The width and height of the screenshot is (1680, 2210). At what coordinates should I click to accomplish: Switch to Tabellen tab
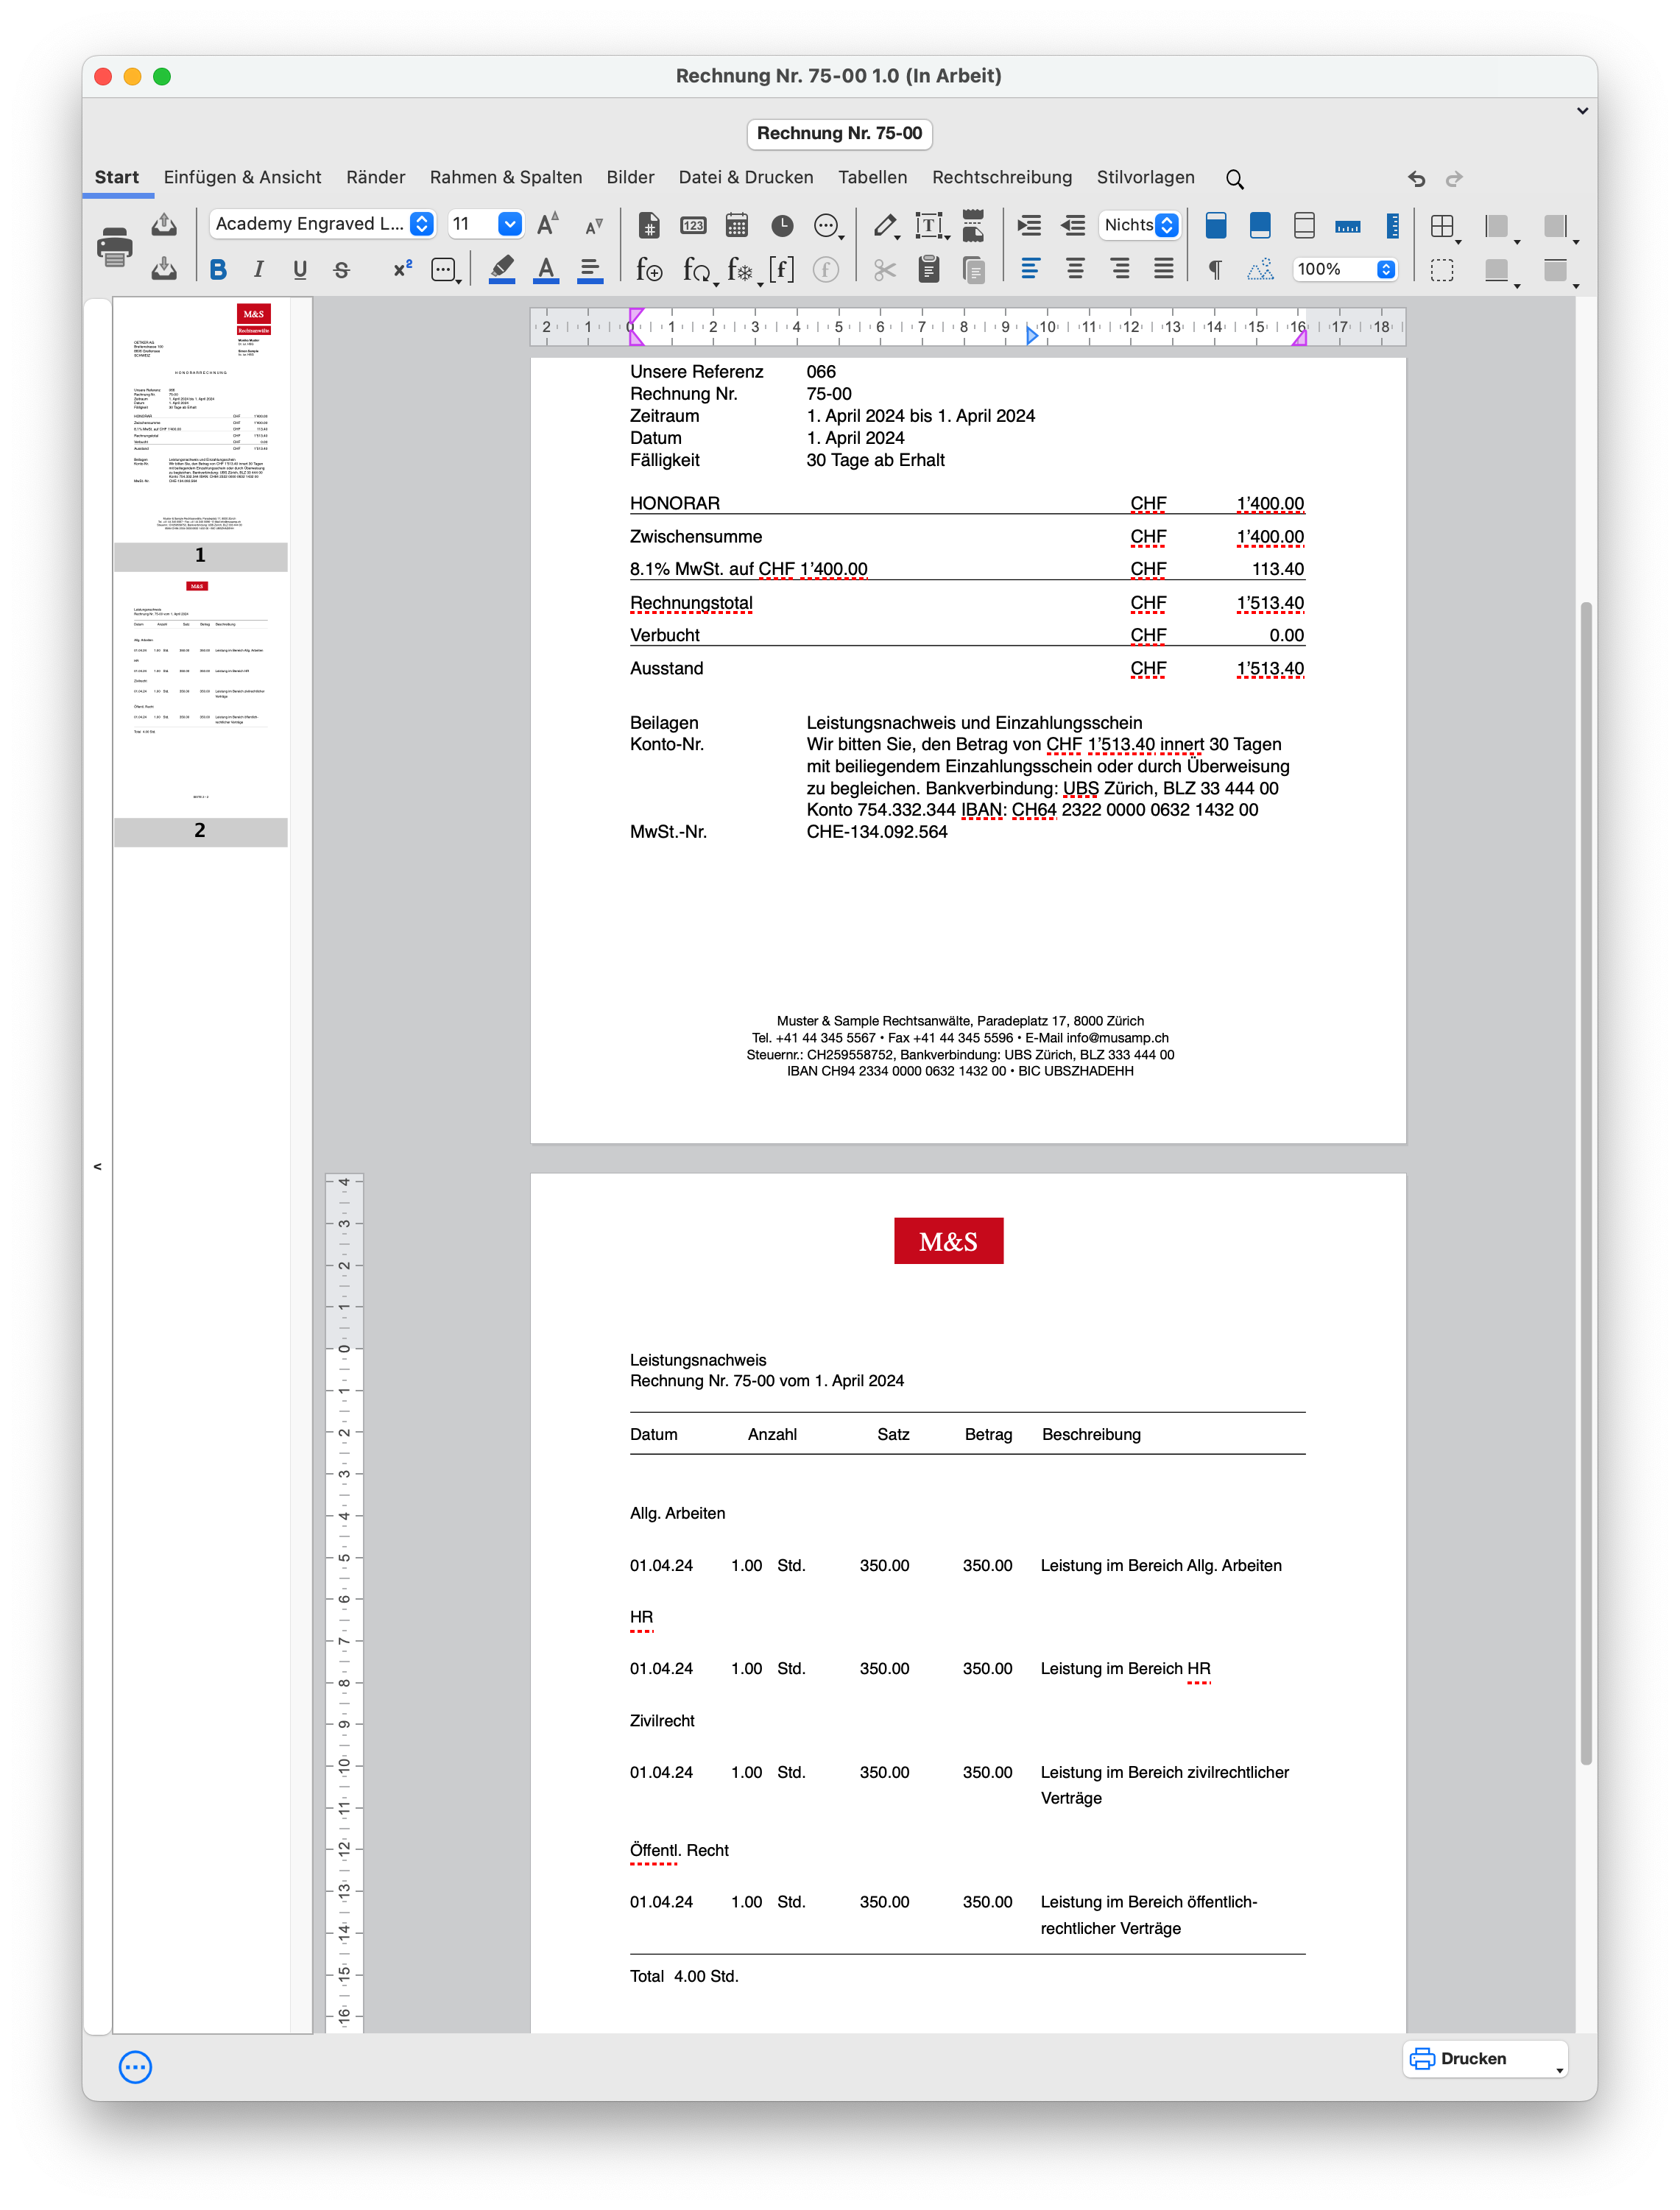click(x=872, y=177)
